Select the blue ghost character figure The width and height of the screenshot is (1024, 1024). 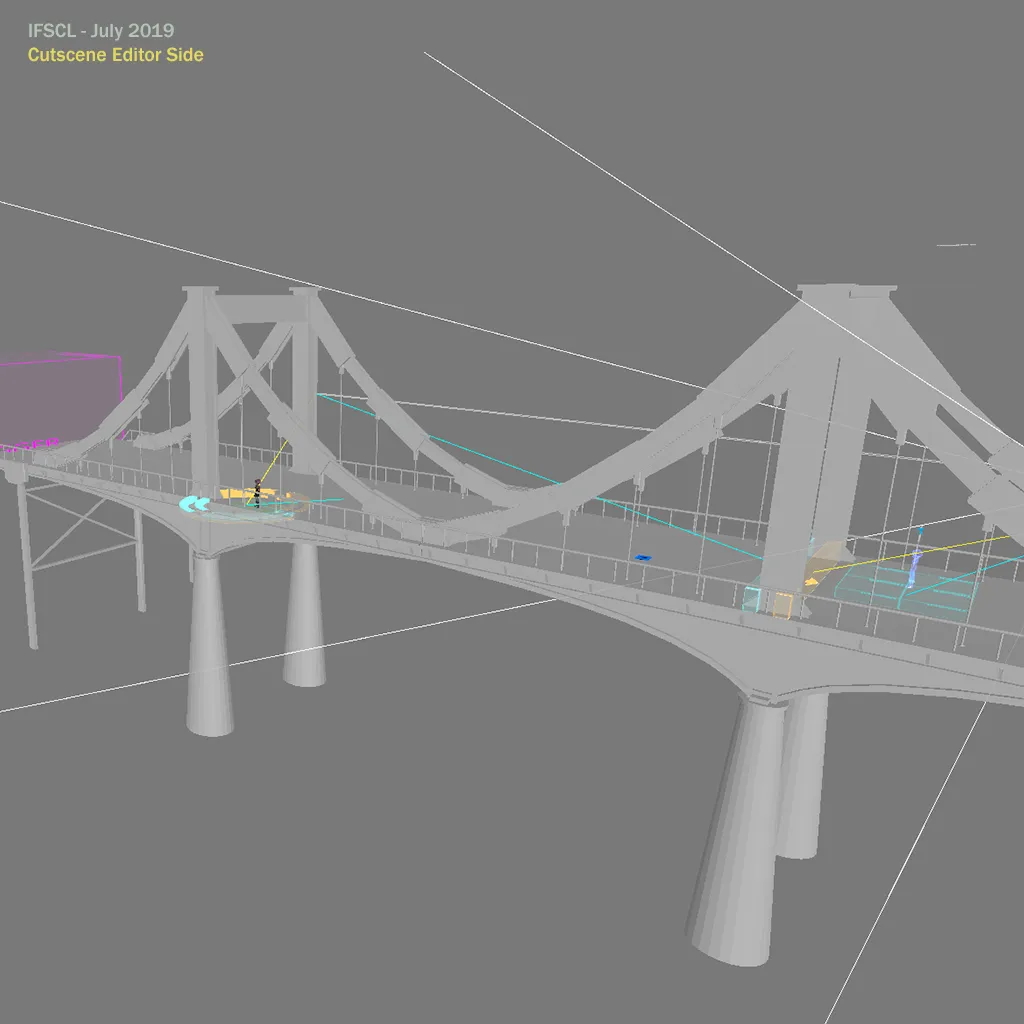coord(916,568)
